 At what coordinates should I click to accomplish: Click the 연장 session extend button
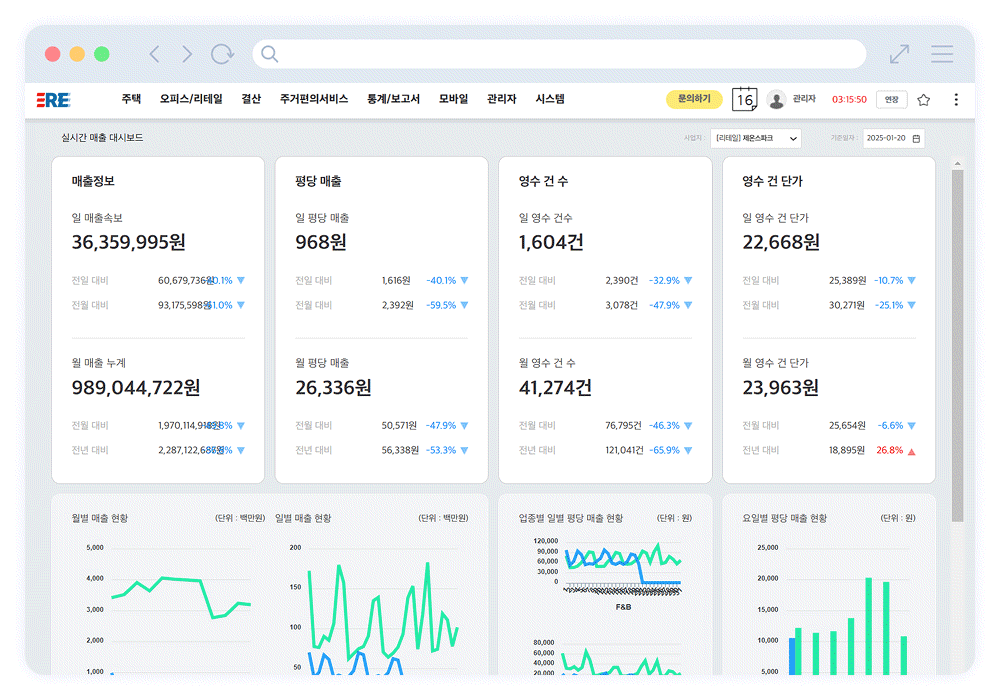[x=891, y=99]
